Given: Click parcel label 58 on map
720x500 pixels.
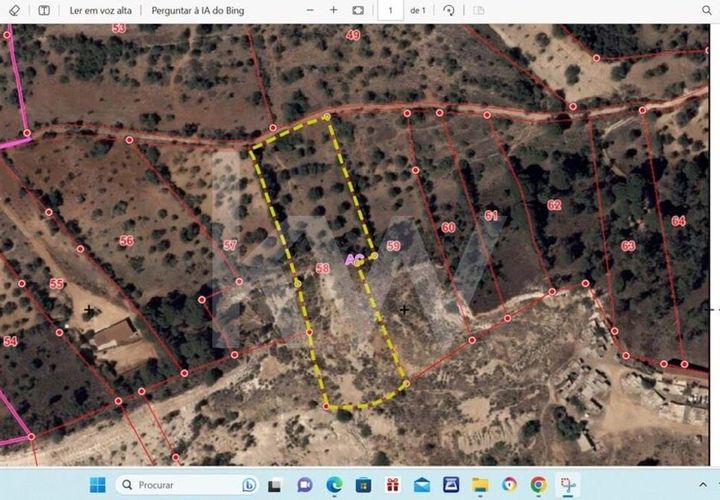Looking at the screenshot, I should click(323, 268).
